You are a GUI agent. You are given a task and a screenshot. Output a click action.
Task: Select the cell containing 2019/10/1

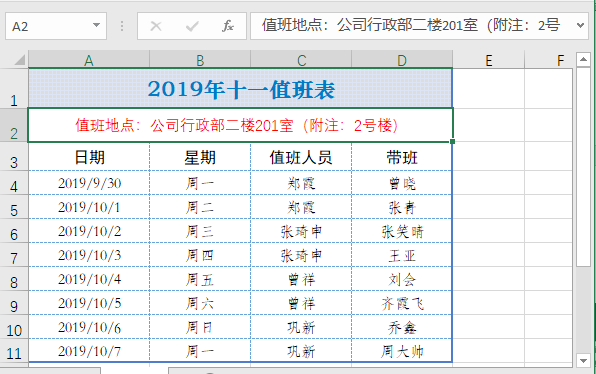click(x=89, y=207)
